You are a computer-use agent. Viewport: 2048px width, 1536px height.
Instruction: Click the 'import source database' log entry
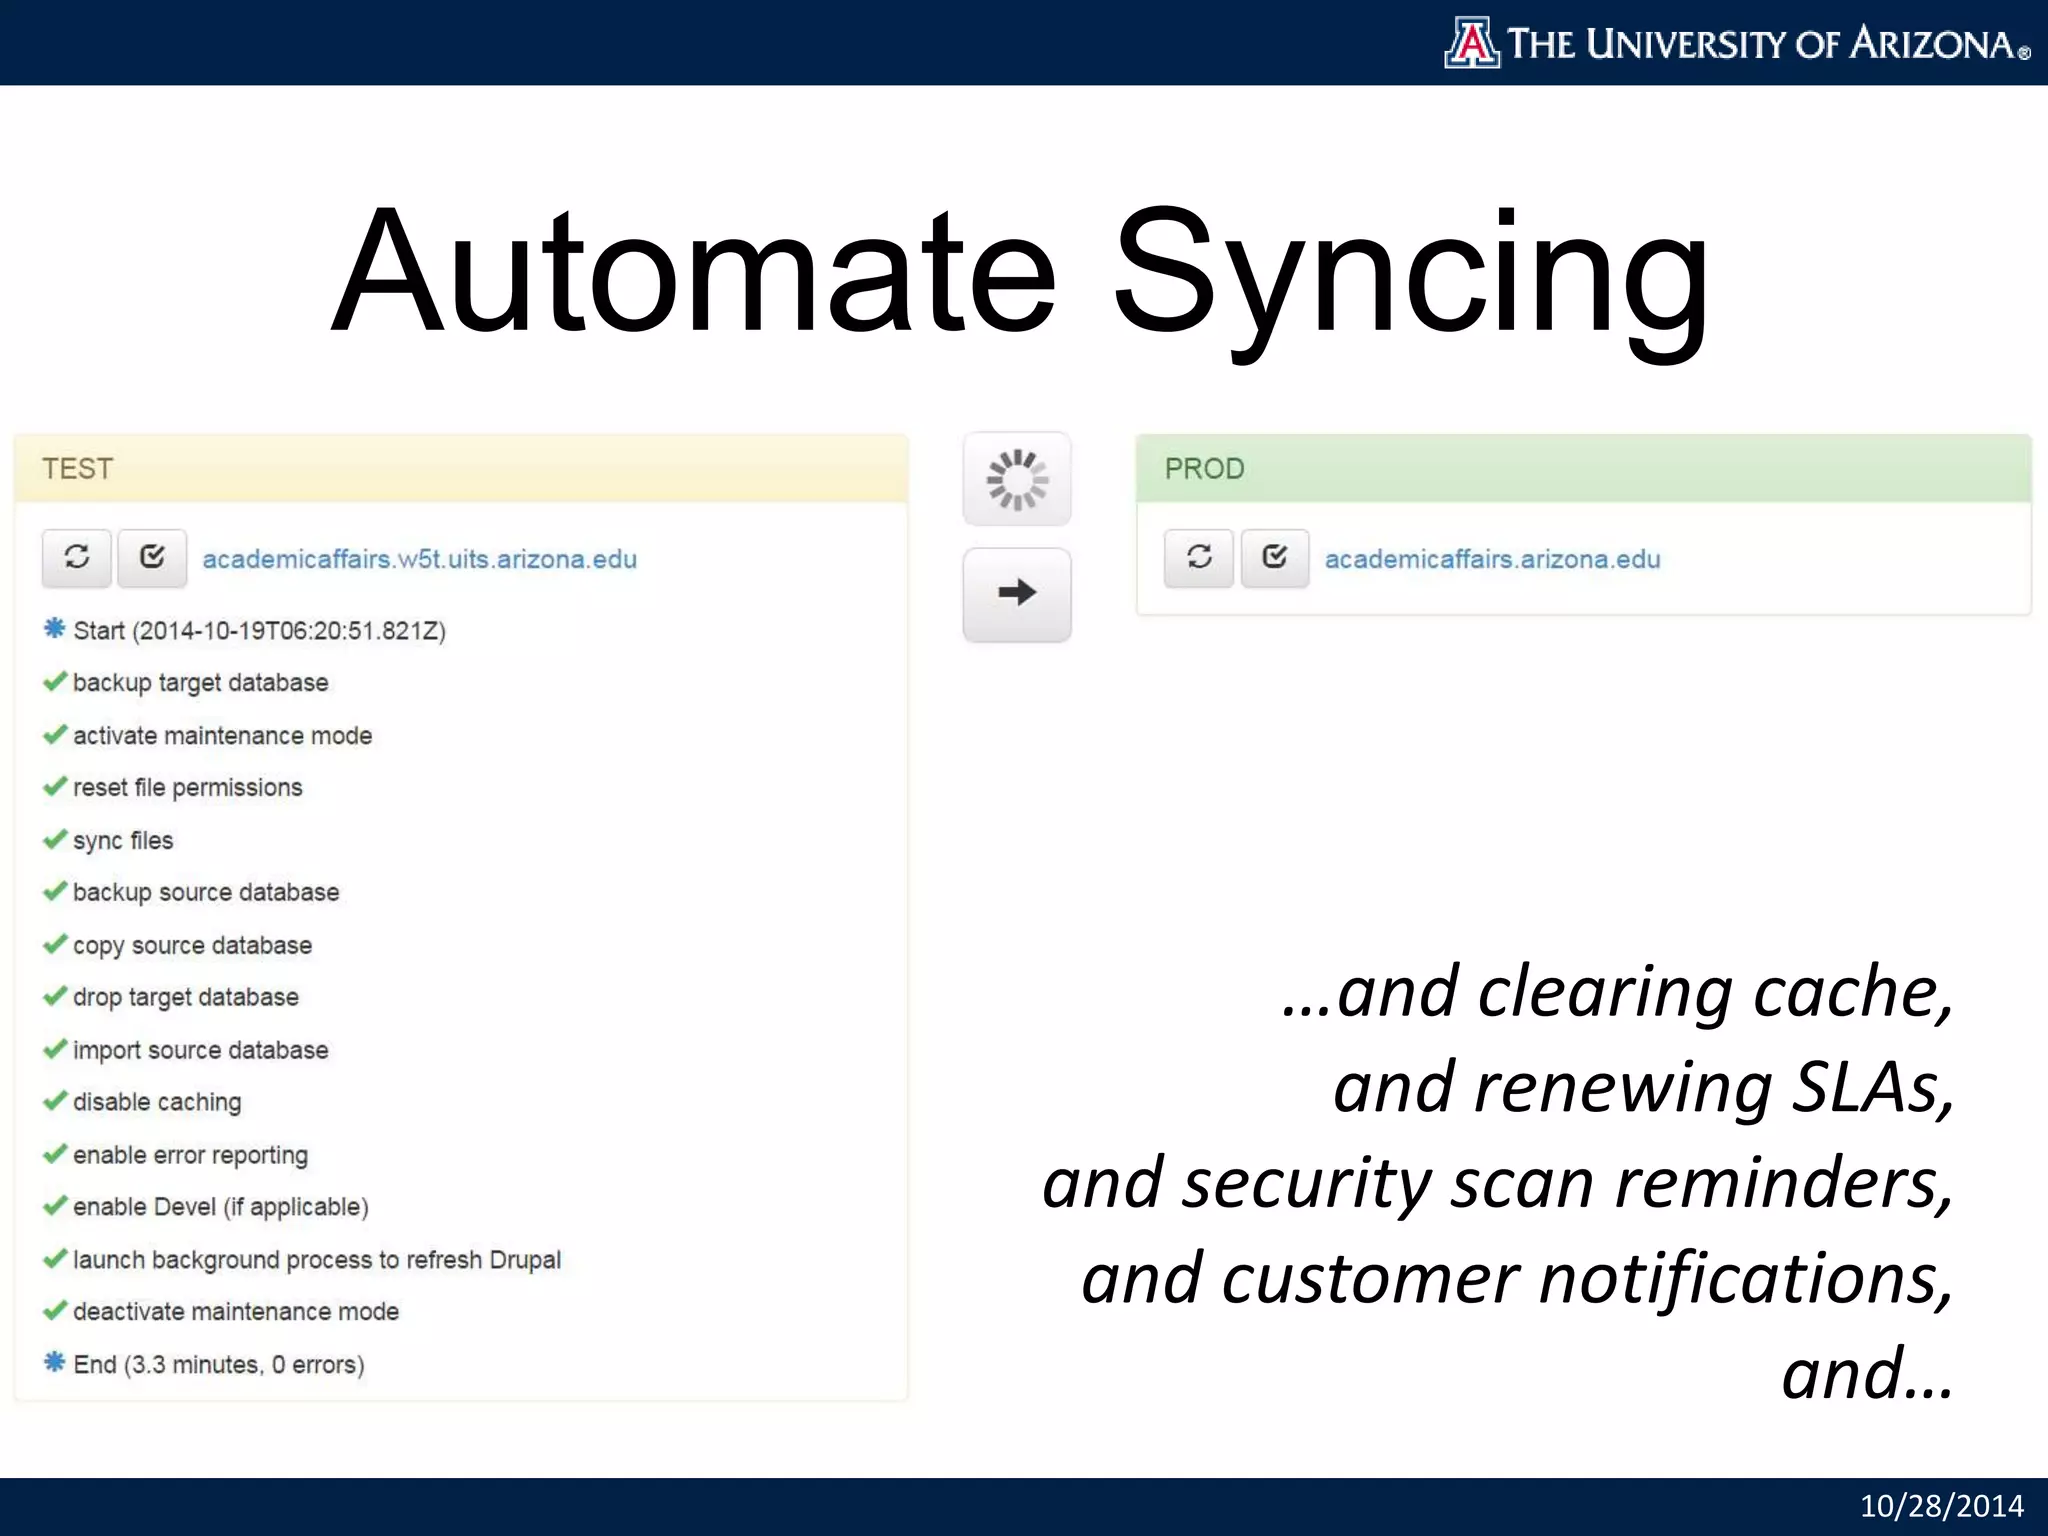pyautogui.click(x=186, y=1050)
